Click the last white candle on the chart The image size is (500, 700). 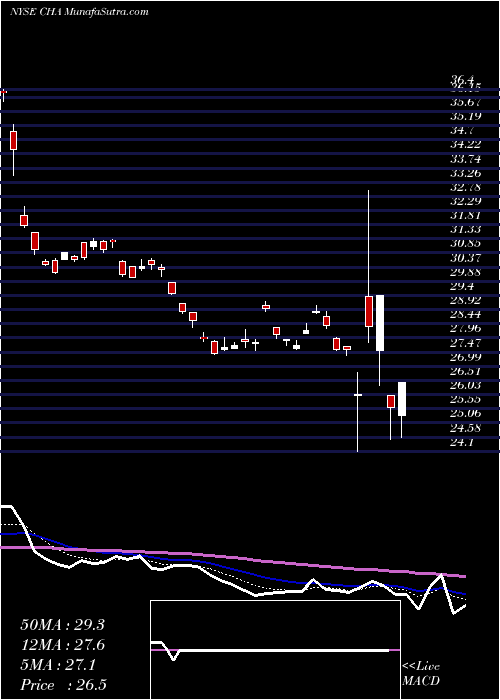click(402, 399)
